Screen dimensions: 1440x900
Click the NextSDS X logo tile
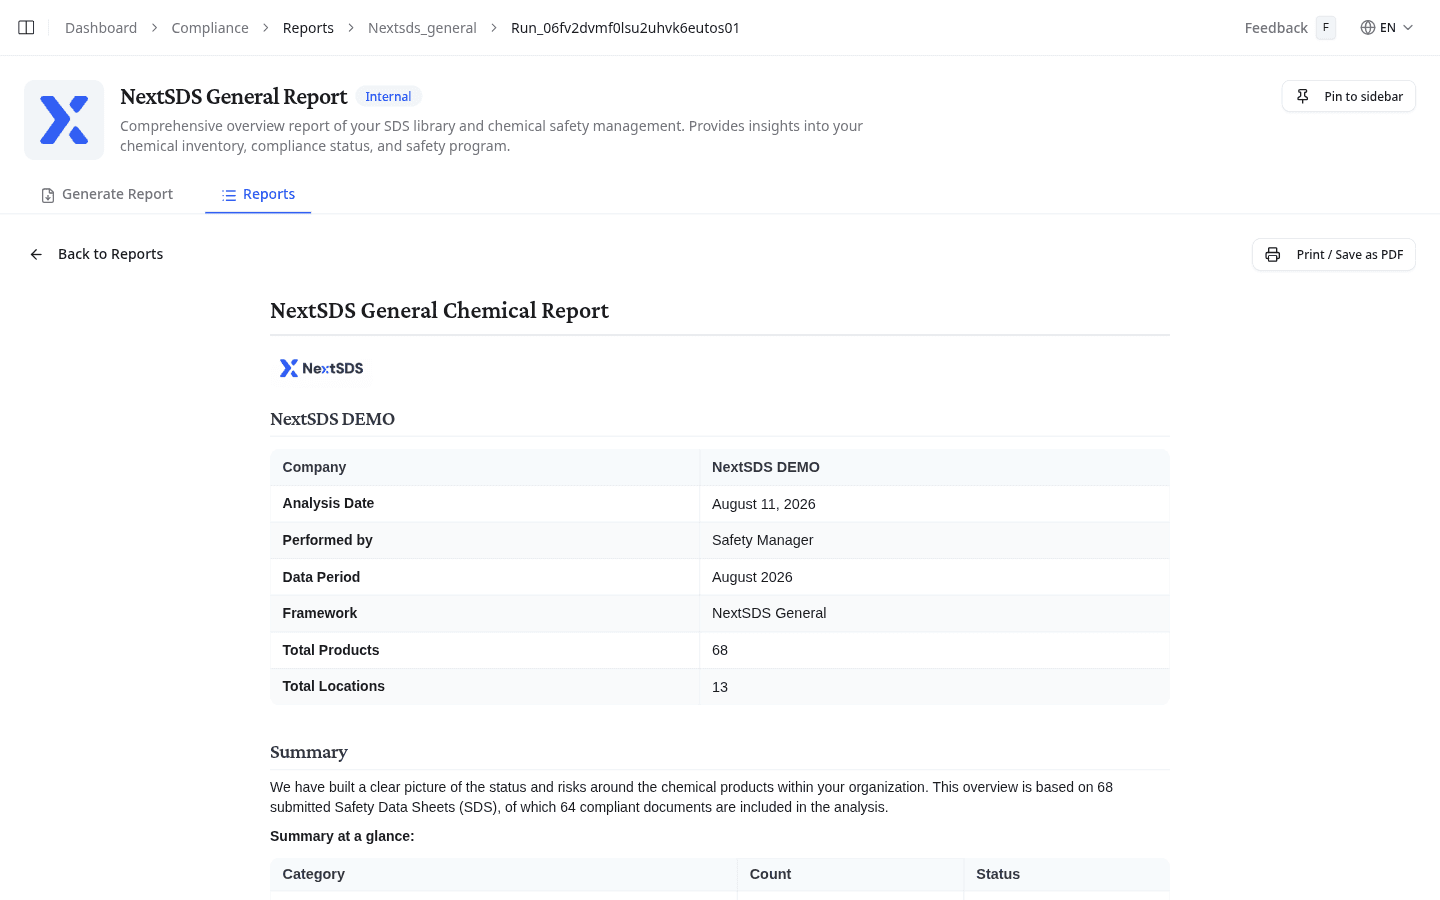pos(64,120)
